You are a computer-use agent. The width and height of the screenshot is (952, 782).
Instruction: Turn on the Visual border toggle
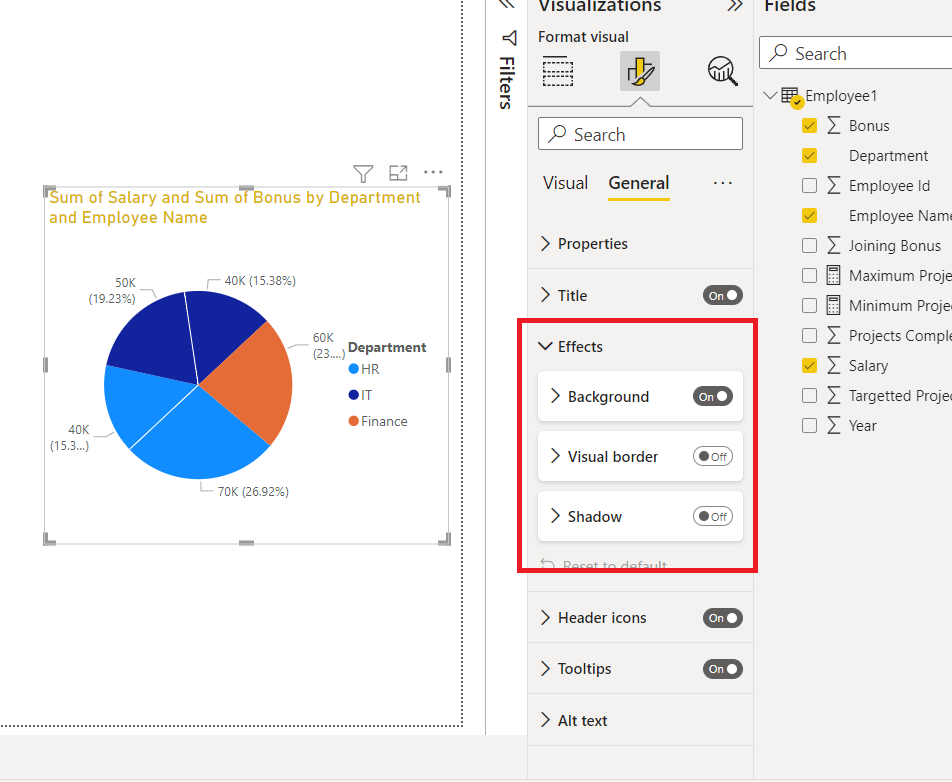coord(713,457)
